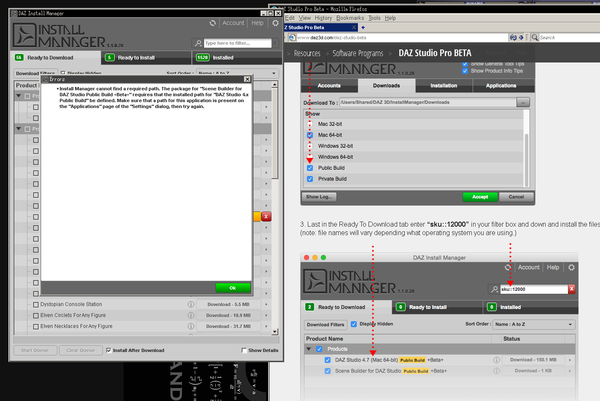Toggle Mac 64-bit checkbox in web page screenshot
Screen dimensions: 600x401
(310, 135)
